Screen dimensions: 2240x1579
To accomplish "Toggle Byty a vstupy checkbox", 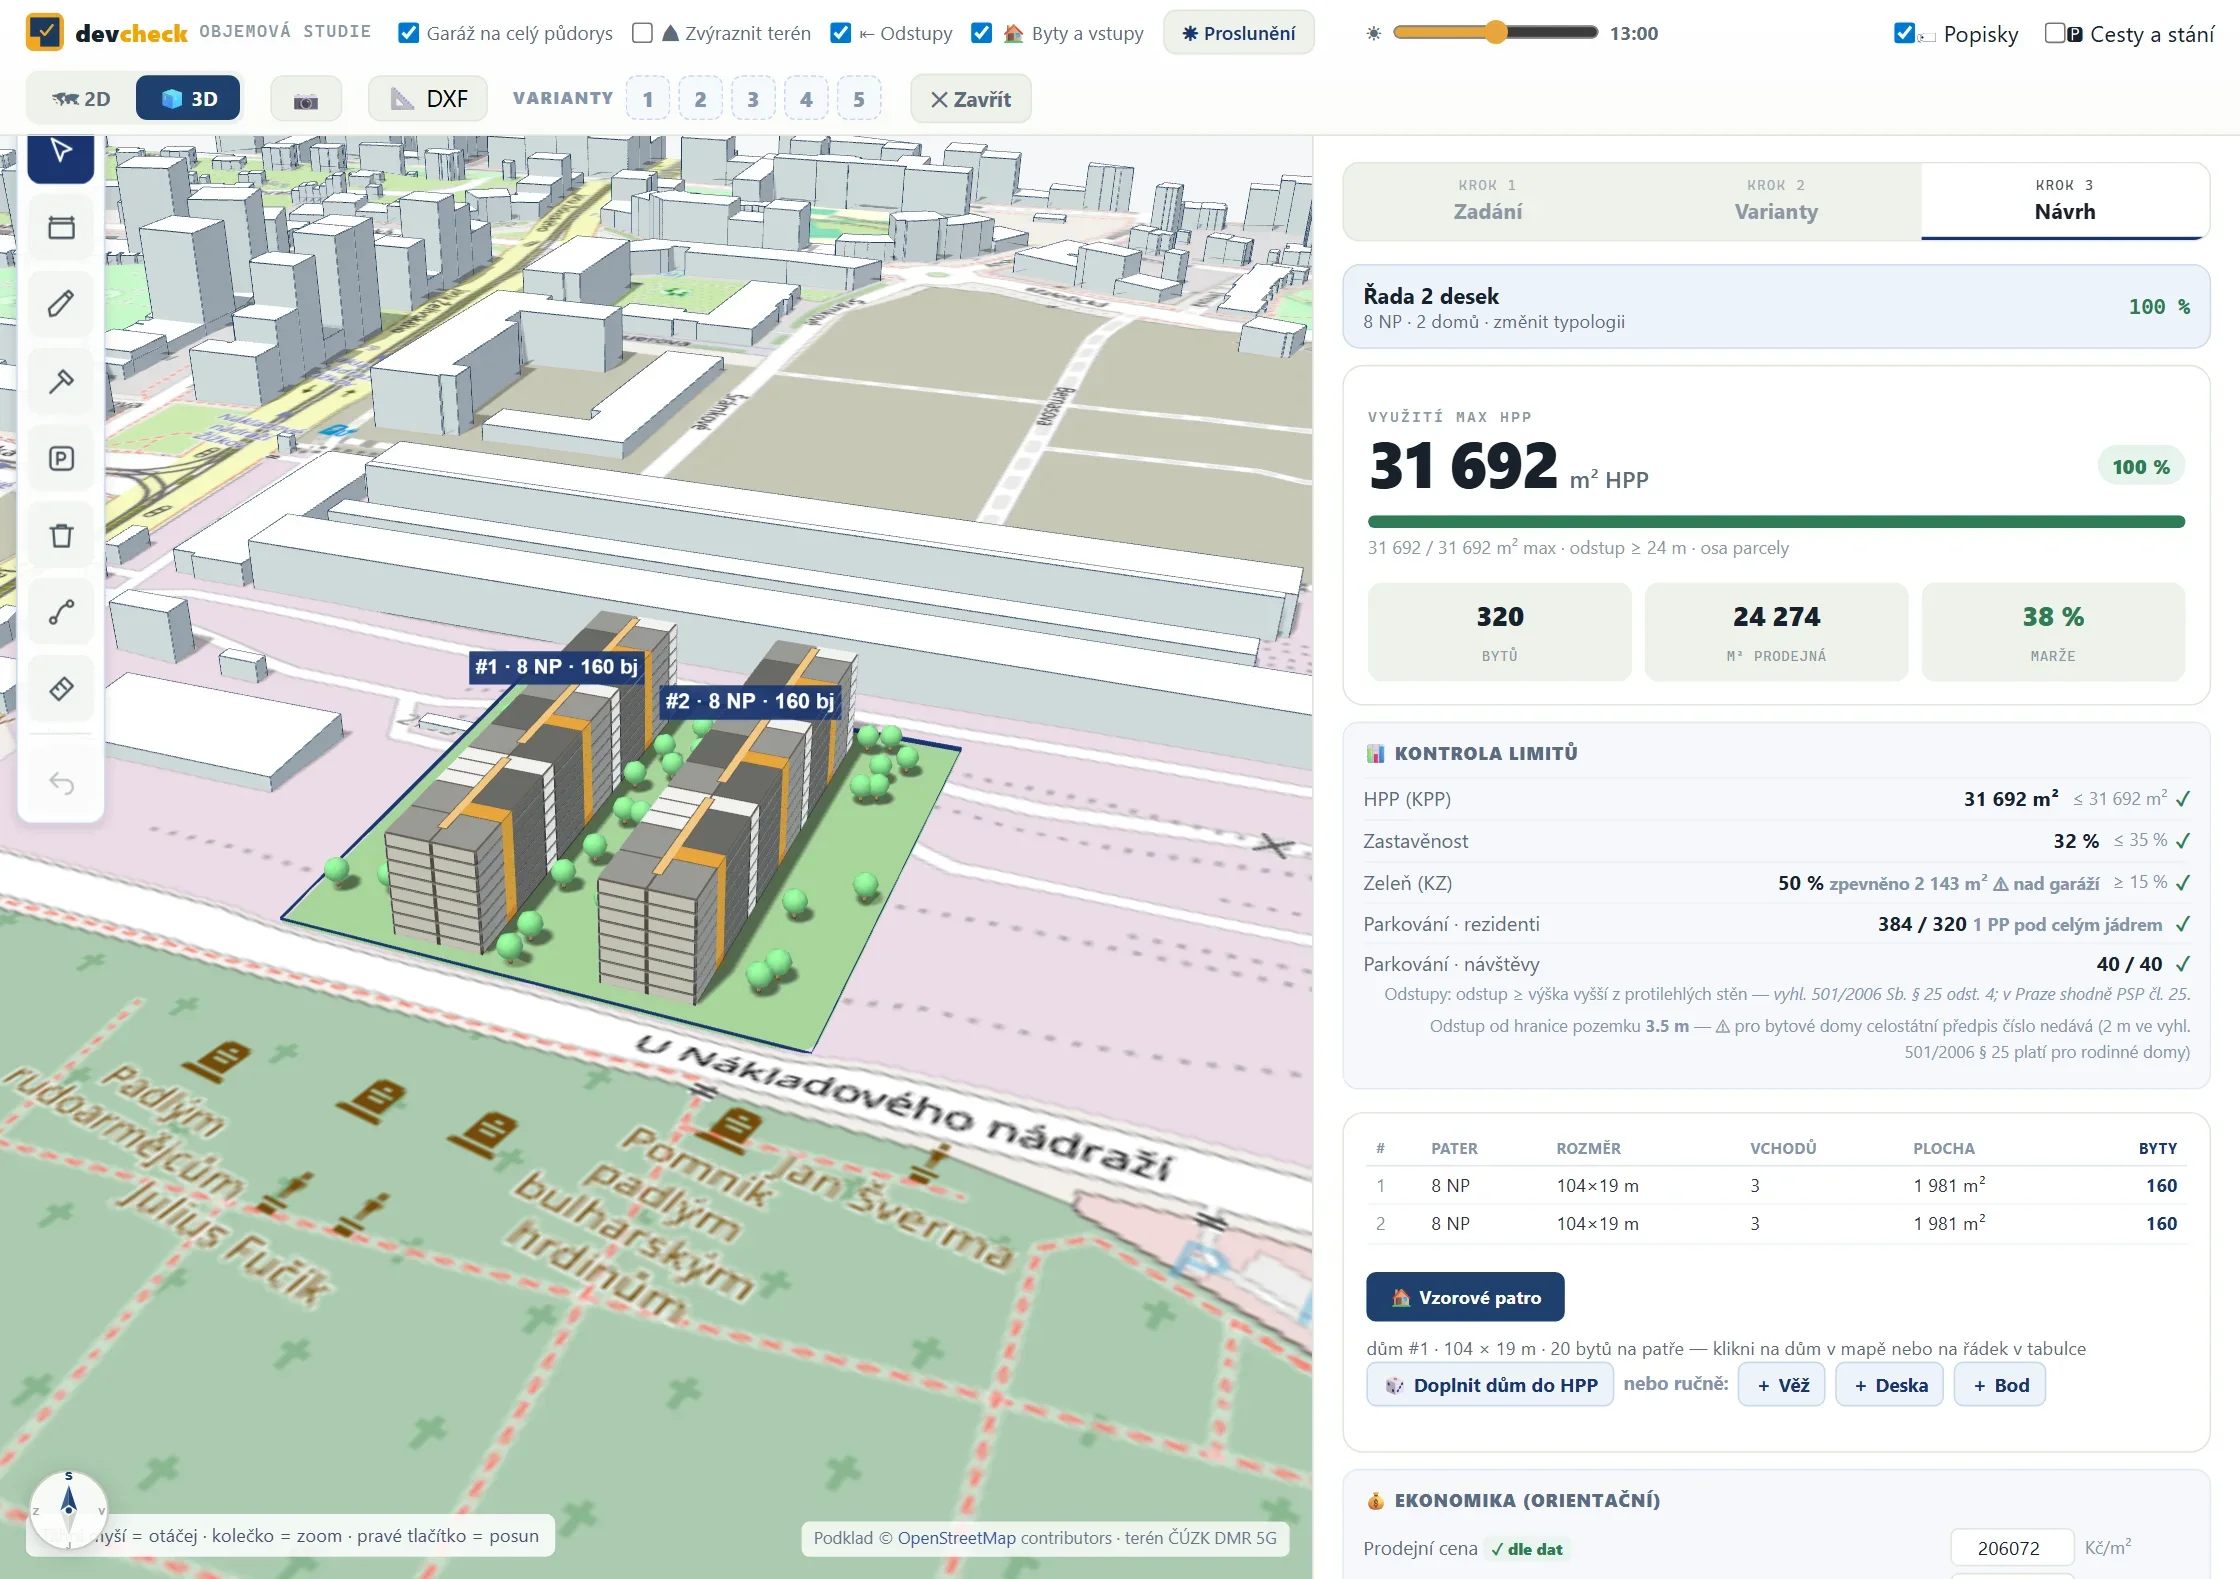I will [x=982, y=33].
